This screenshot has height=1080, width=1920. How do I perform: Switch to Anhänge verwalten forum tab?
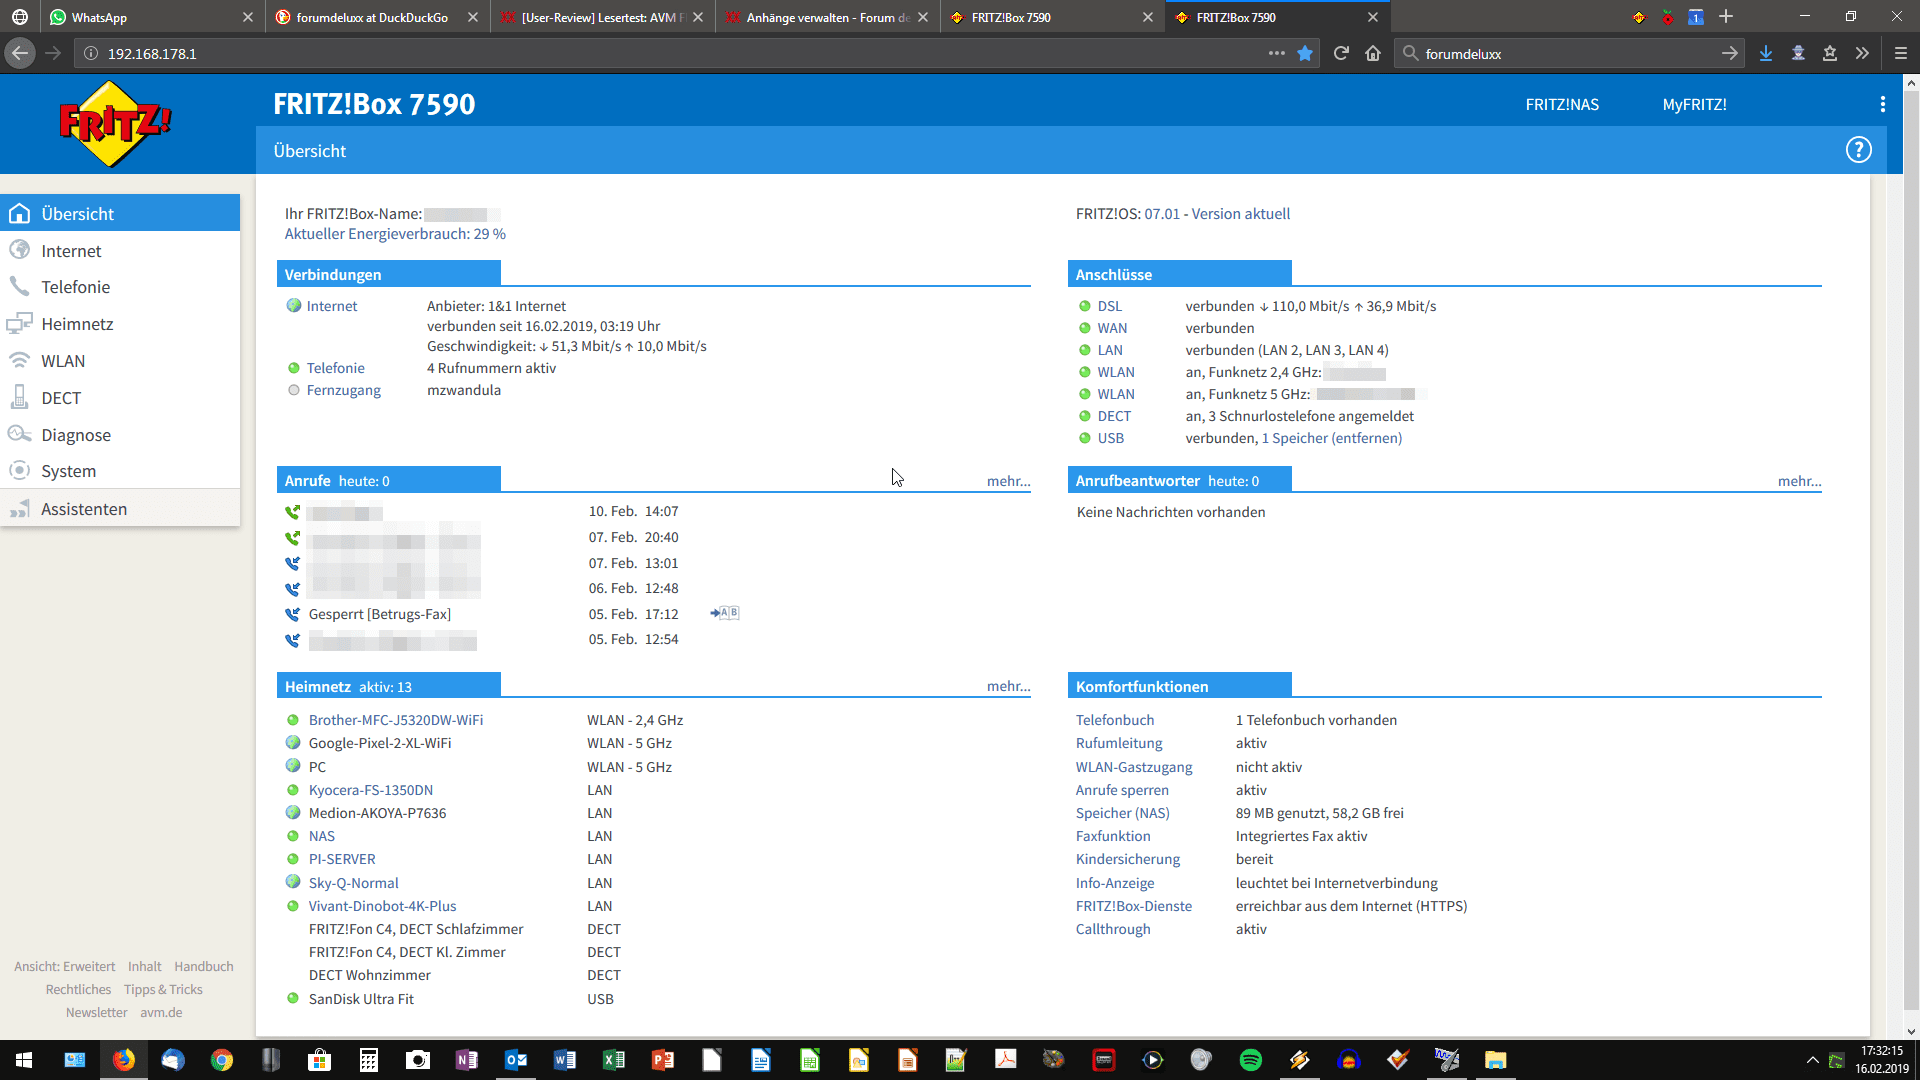click(x=827, y=17)
